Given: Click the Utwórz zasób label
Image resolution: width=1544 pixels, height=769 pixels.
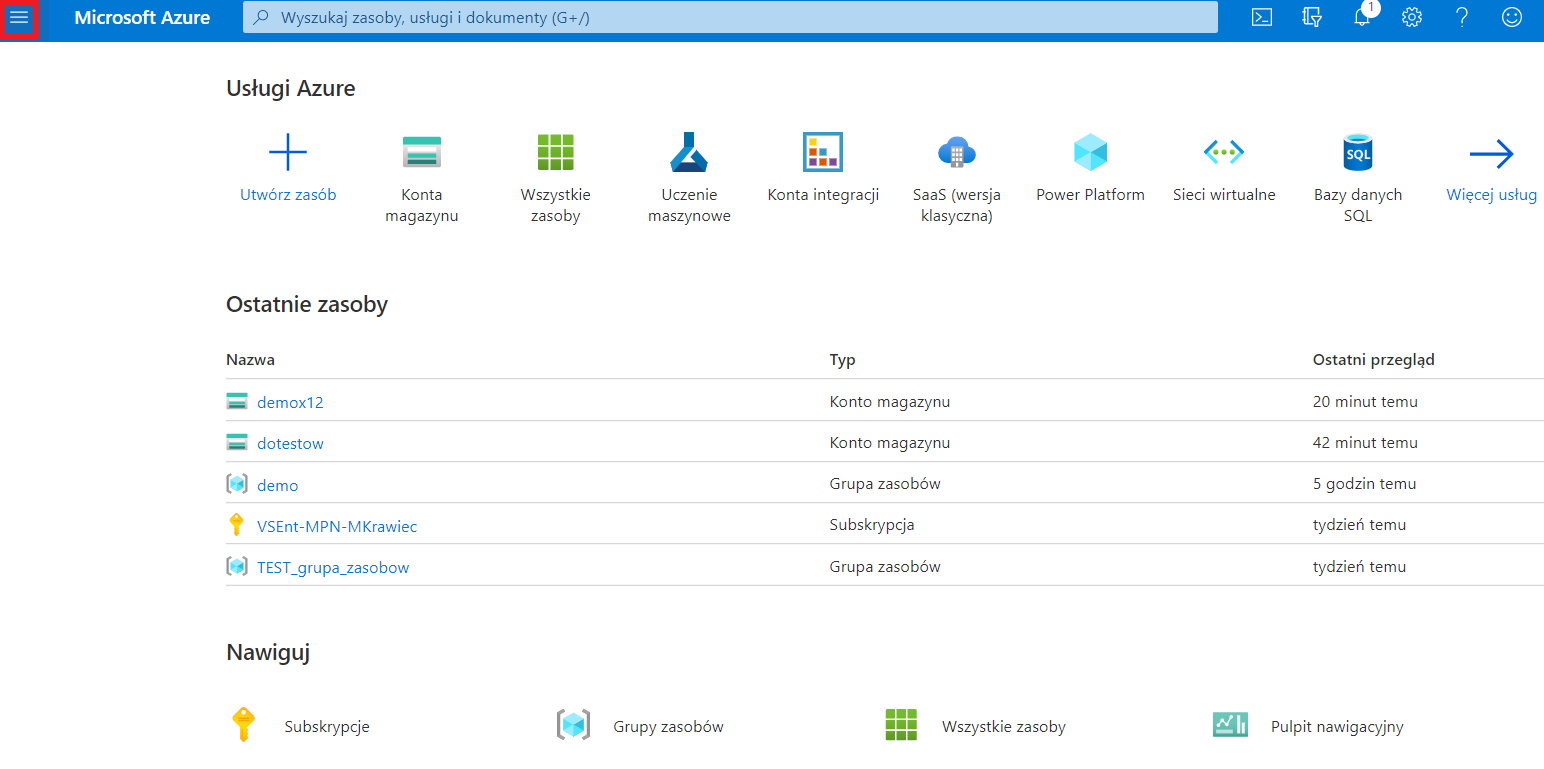Looking at the screenshot, I should 288,195.
